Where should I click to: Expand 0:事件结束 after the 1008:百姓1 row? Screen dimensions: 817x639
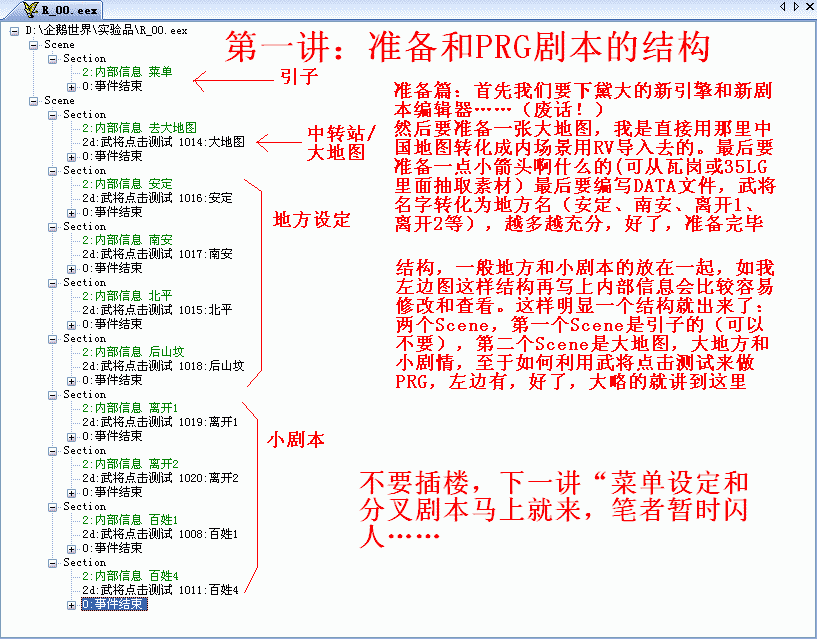(x=71, y=549)
